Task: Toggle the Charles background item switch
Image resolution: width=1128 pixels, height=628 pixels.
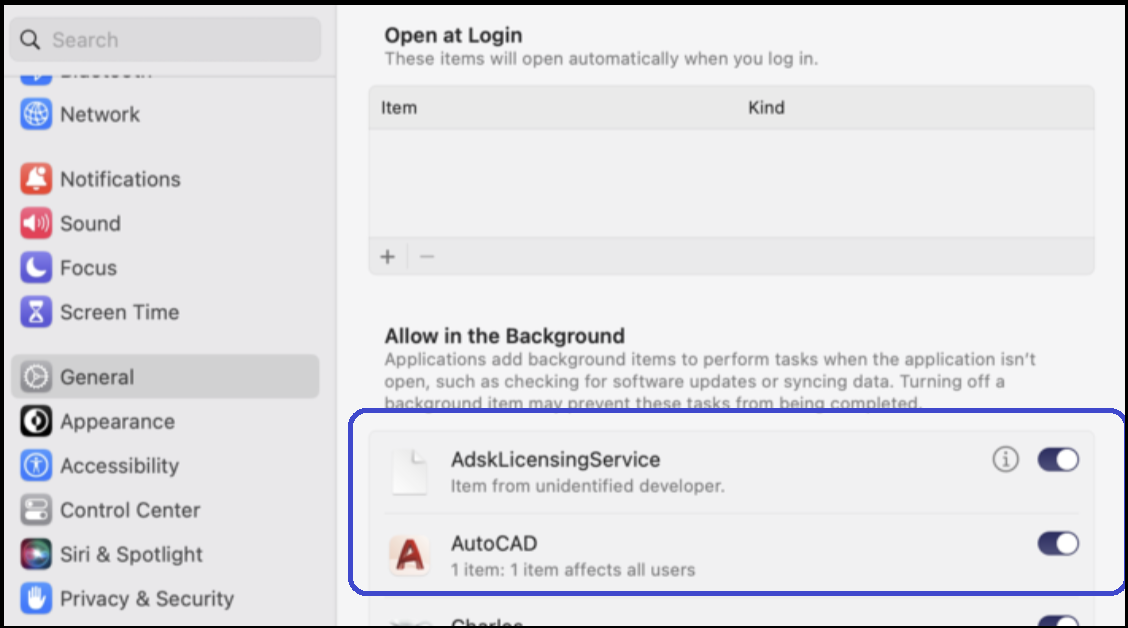Action: coord(1057,619)
